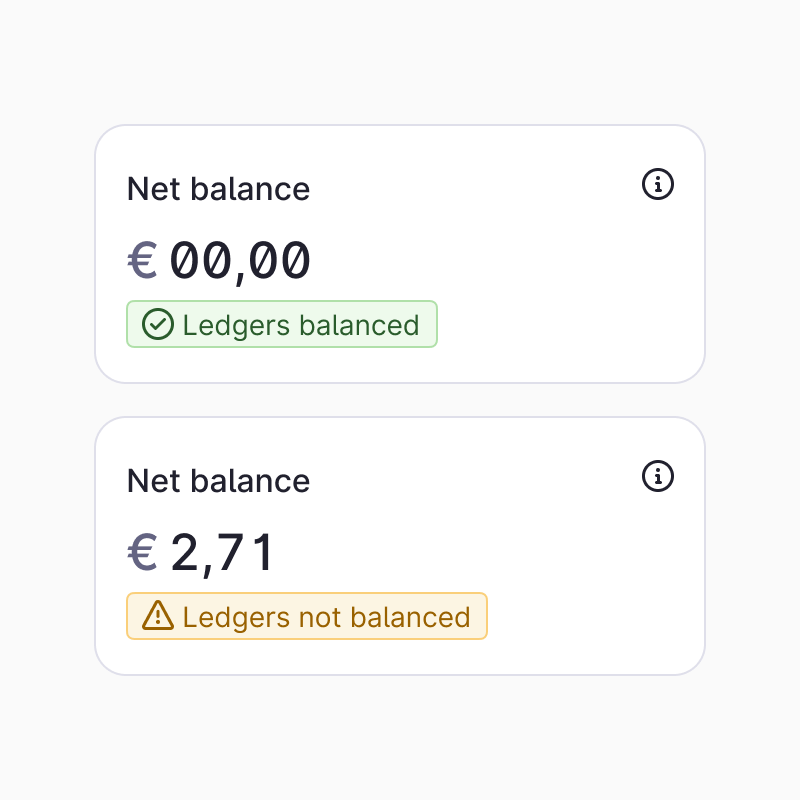Click the euro symbol next to 2,71
Image resolution: width=800 pixels, height=800 pixels.
tap(142, 552)
